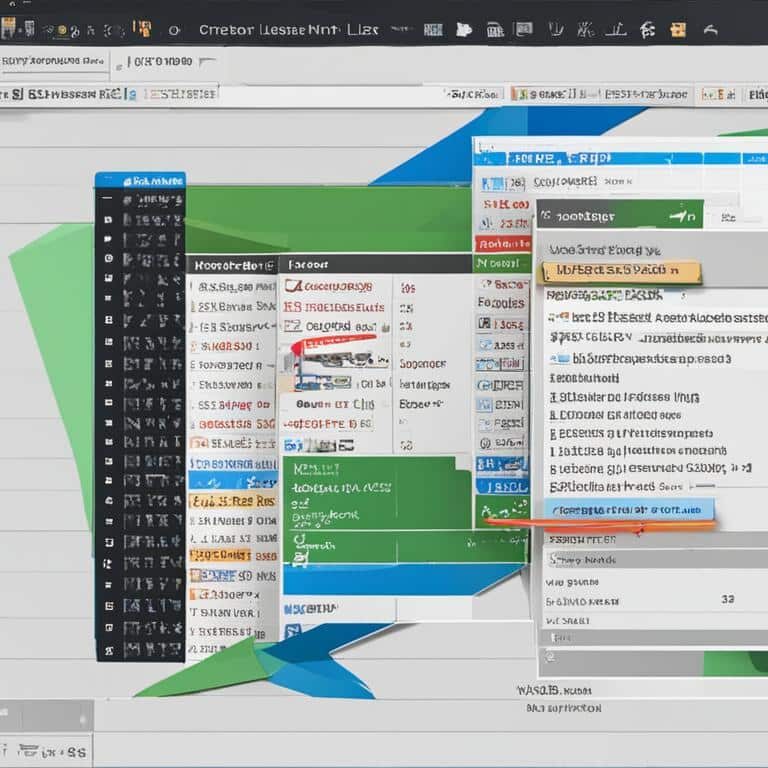
Task: Click the caret arrow icon at far top-right
Action: coord(711,30)
